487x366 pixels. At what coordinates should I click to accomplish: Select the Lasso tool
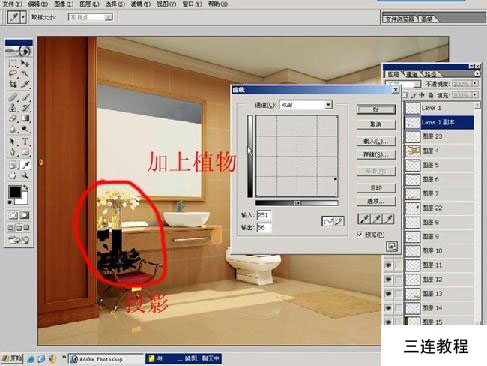[x=13, y=74]
